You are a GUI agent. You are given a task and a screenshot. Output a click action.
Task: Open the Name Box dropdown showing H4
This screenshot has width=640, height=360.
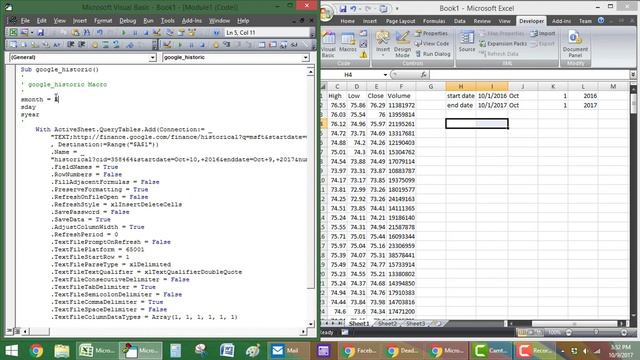coord(385,75)
